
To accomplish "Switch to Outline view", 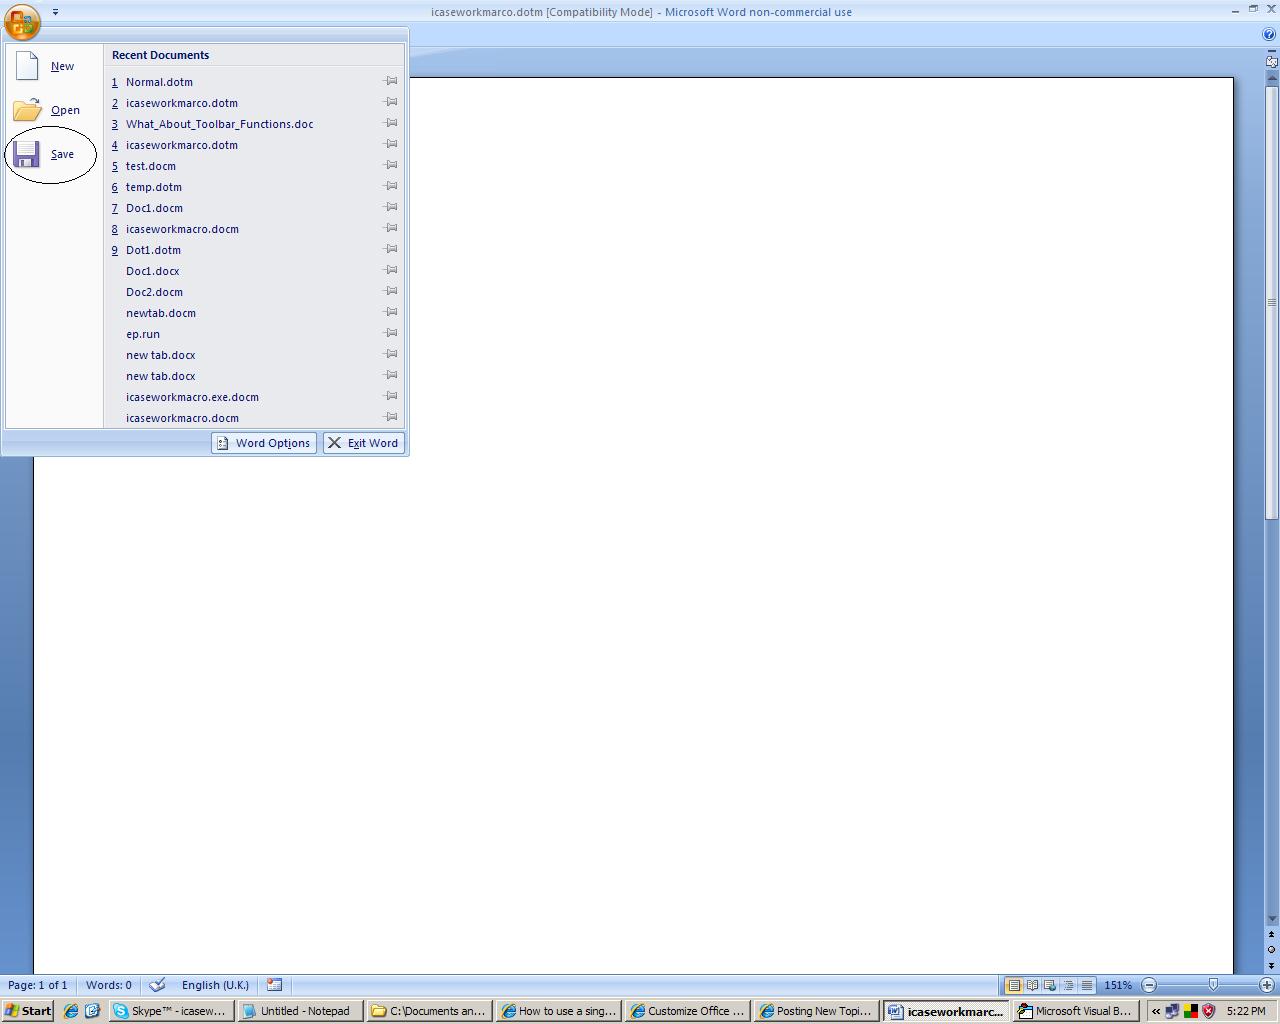I will pyautogui.click(x=1068, y=985).
